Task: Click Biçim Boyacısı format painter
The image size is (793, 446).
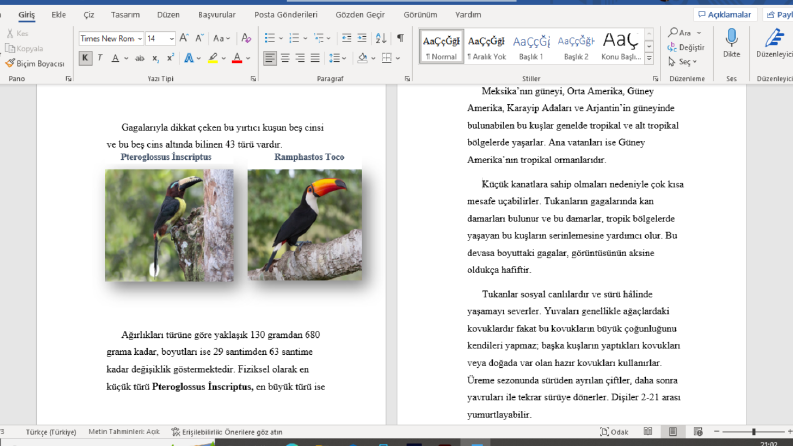Action: pyautogui.click(x=35, y=64)
